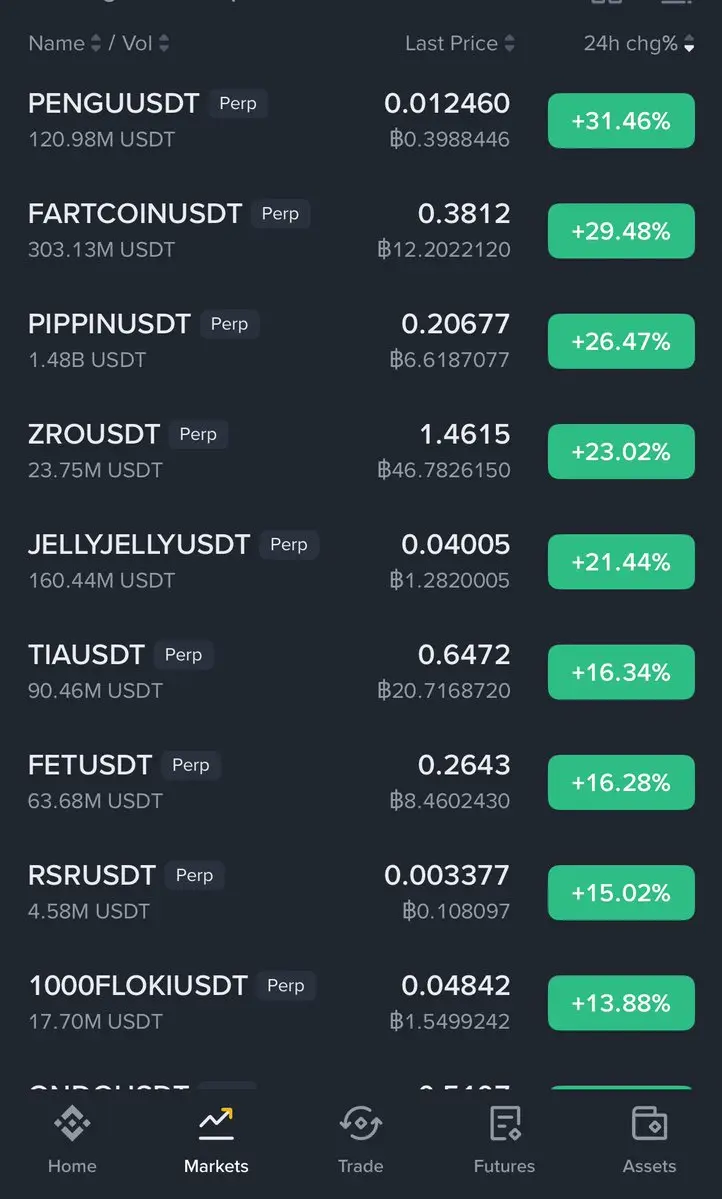Tap the +23.02% change badge for ZROUSDT
Image resolution: width=722 pixels, height=1199 pixels.
coord(621,451)
